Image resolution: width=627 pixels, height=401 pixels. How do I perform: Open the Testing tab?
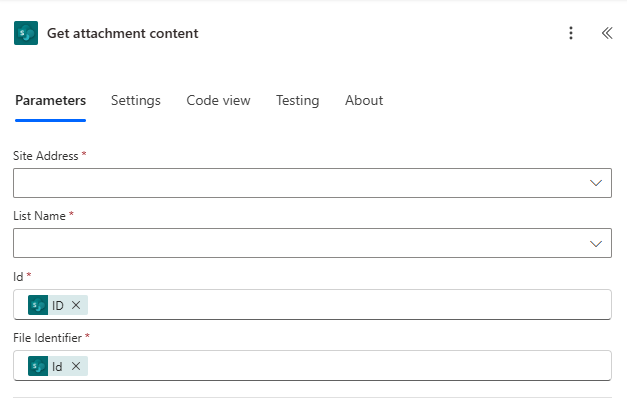(297, 101)
